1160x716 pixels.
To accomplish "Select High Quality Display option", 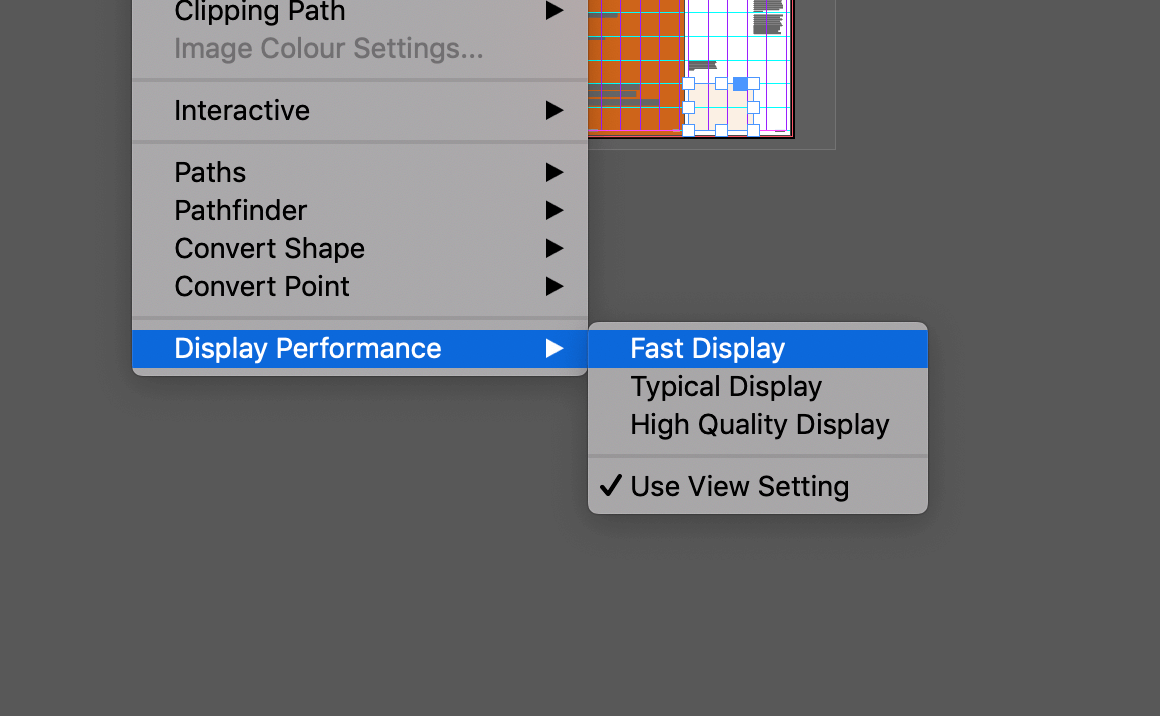I will (759, 425).
